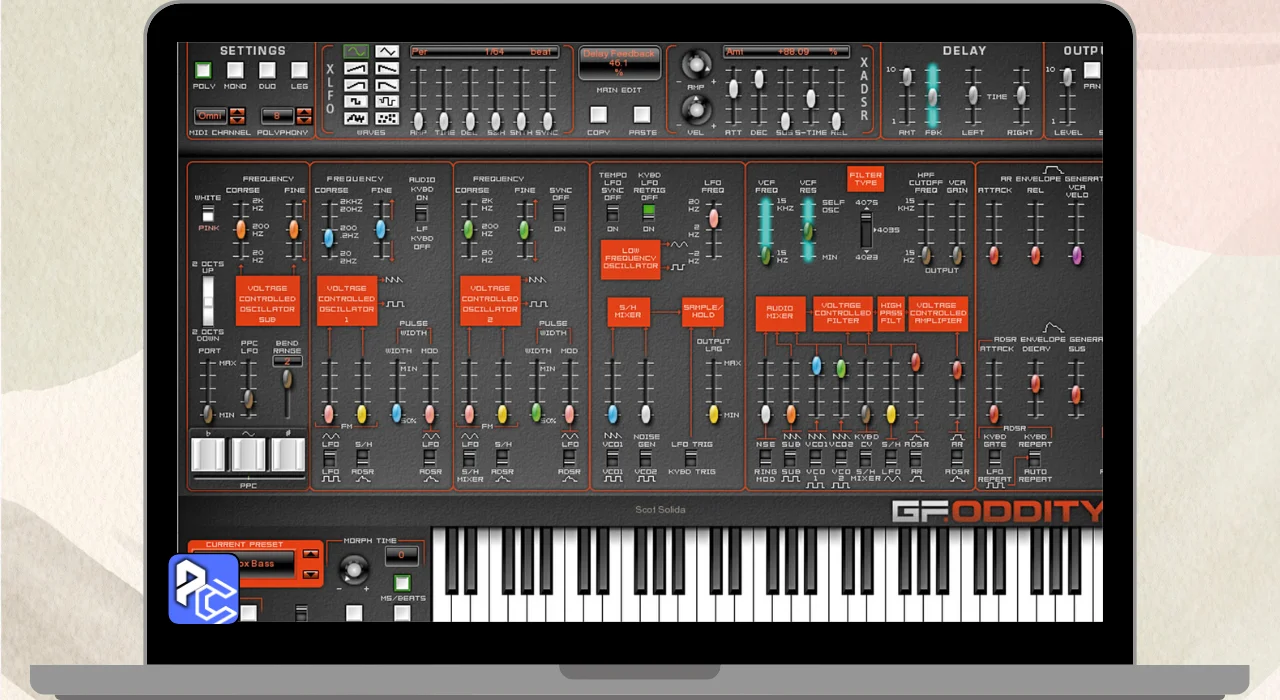Image resolution: width=1280 pixels, height=700 pixels.
Task: Click the orange Filter Type button
Action: (x=865, y=179)
